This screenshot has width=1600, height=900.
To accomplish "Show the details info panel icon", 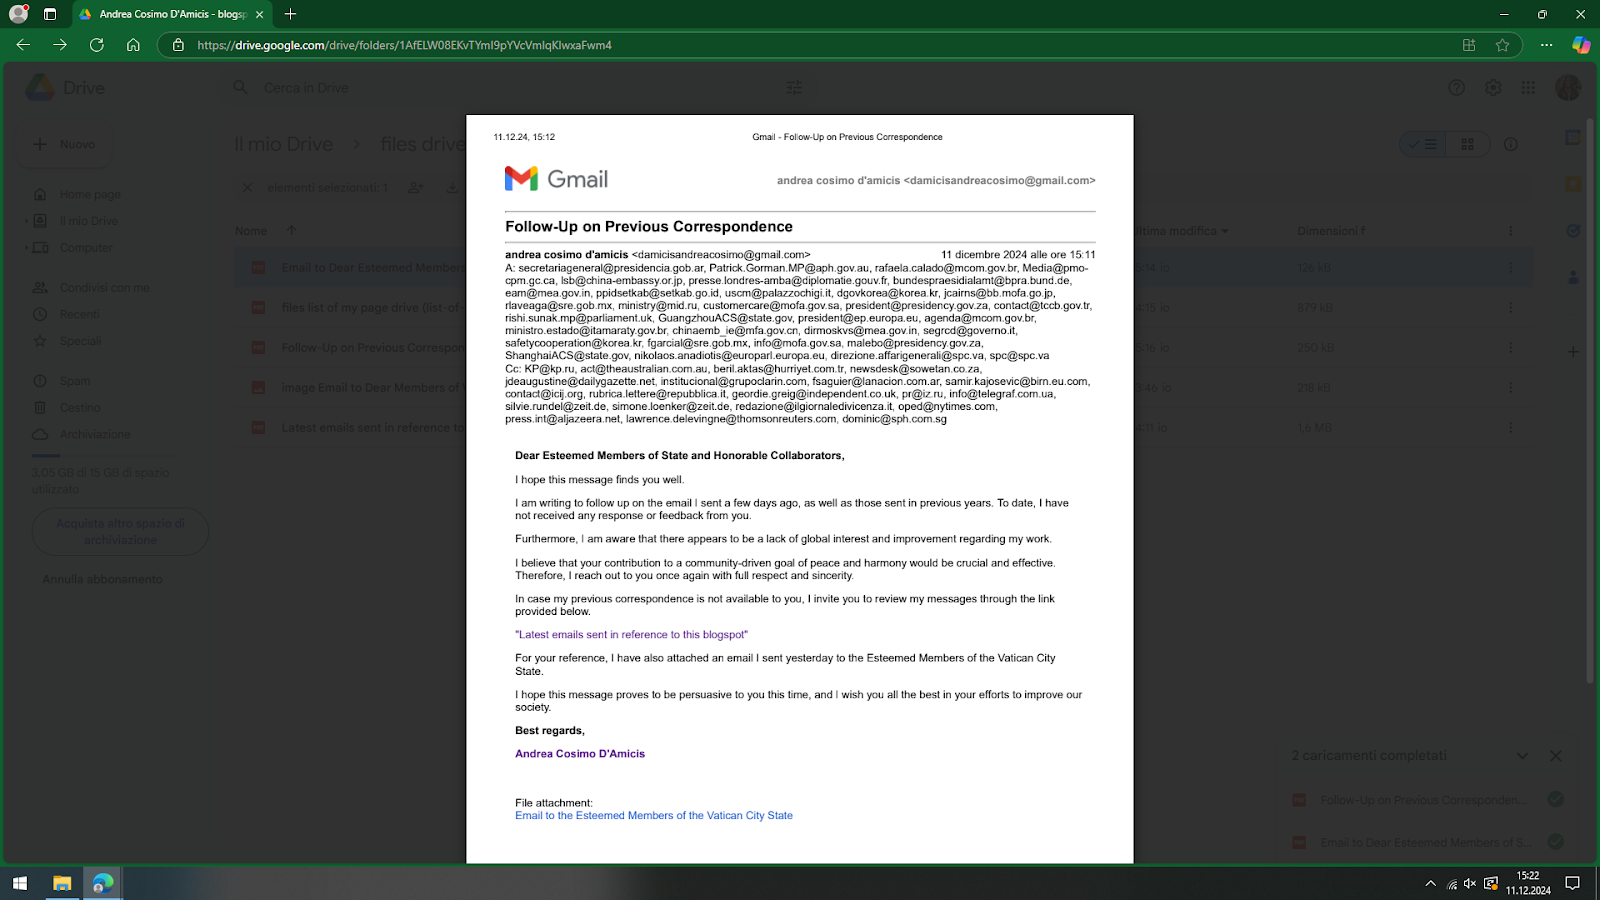I will tap(1511, 144).
